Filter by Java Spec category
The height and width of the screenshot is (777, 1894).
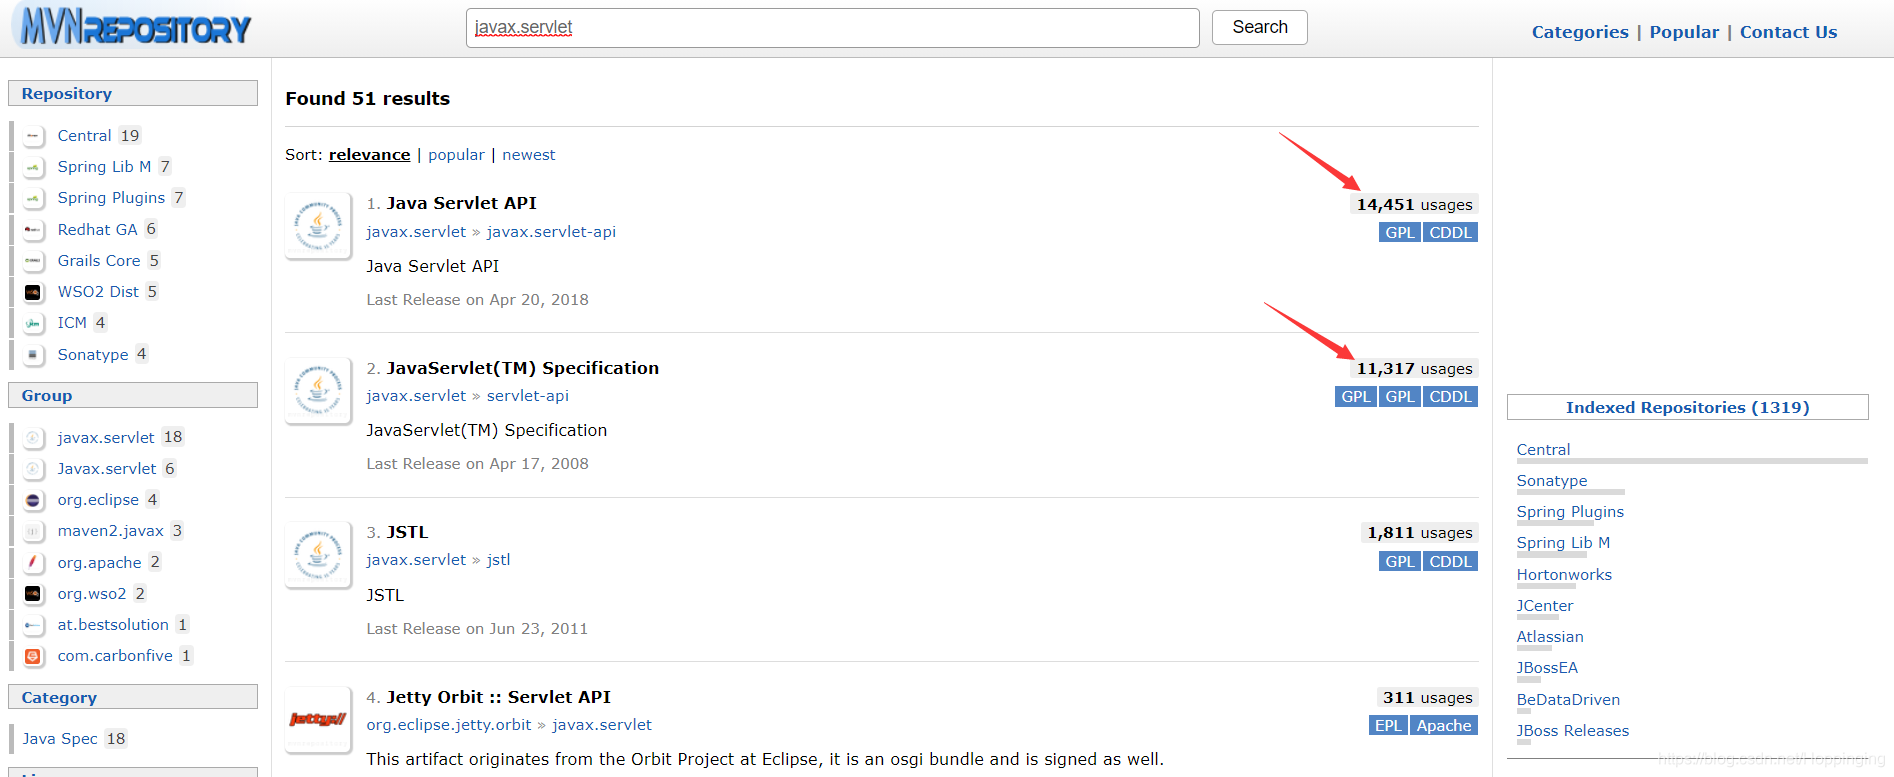tap(60, 739)
